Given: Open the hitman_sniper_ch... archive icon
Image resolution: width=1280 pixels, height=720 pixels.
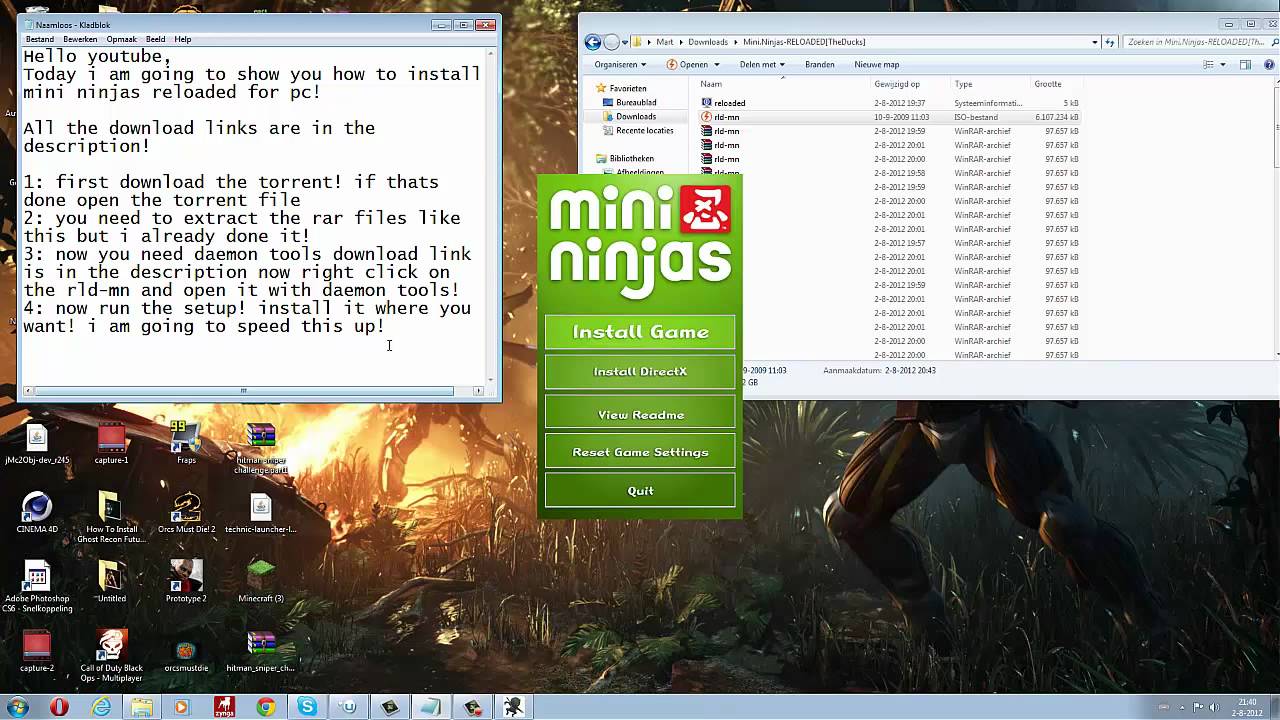Looking at the screenshot, I should point(261,651).
